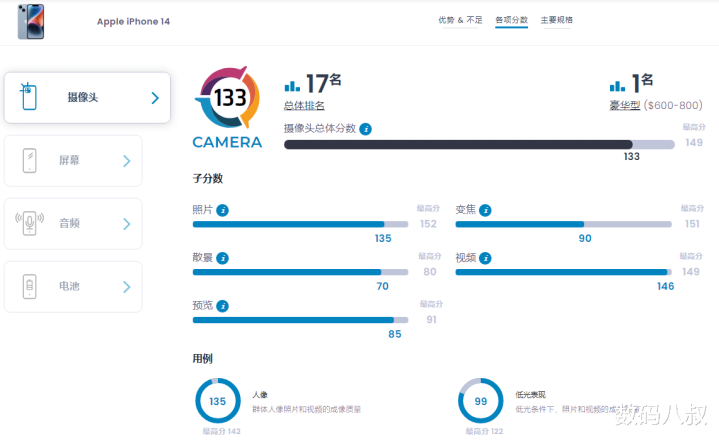Screen dimensions: 719x441
Task: Click the ($600-800) price range text
Action: click(673, 105)
